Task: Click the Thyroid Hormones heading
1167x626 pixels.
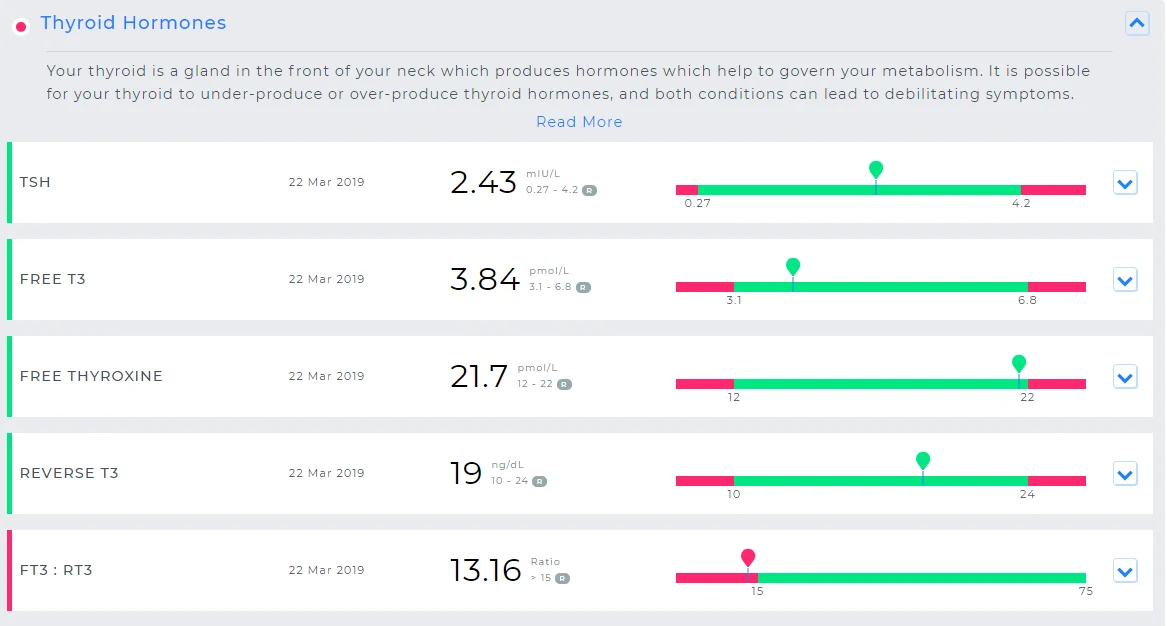Action: pyautogui.click(x=133, y=23)
